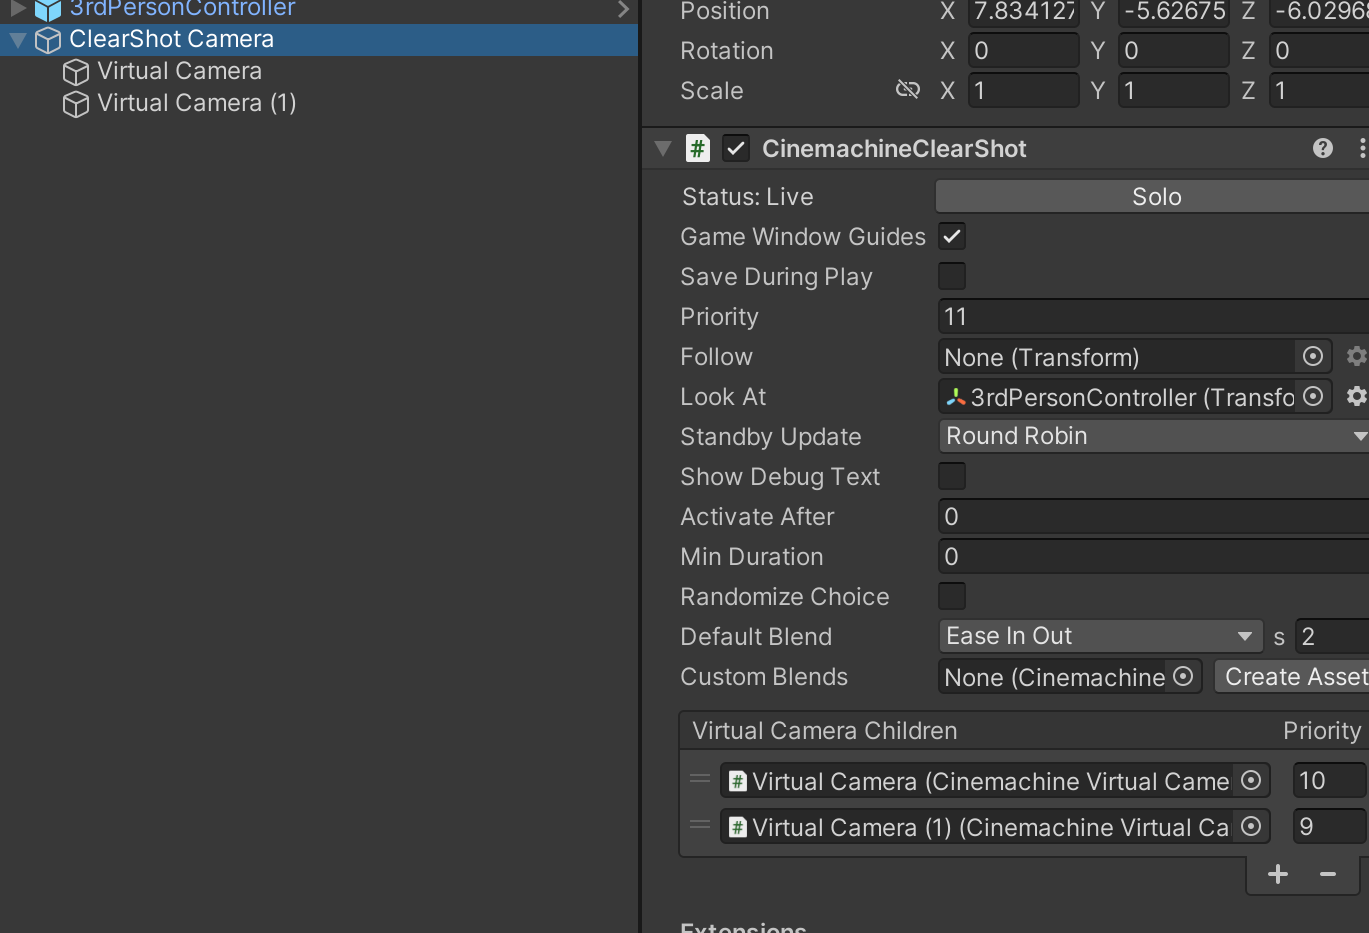Click the 3rdPersonController blue prefab icon
Image resolution: width=1369 pixels, height=933 pixels.
[48, 10]
